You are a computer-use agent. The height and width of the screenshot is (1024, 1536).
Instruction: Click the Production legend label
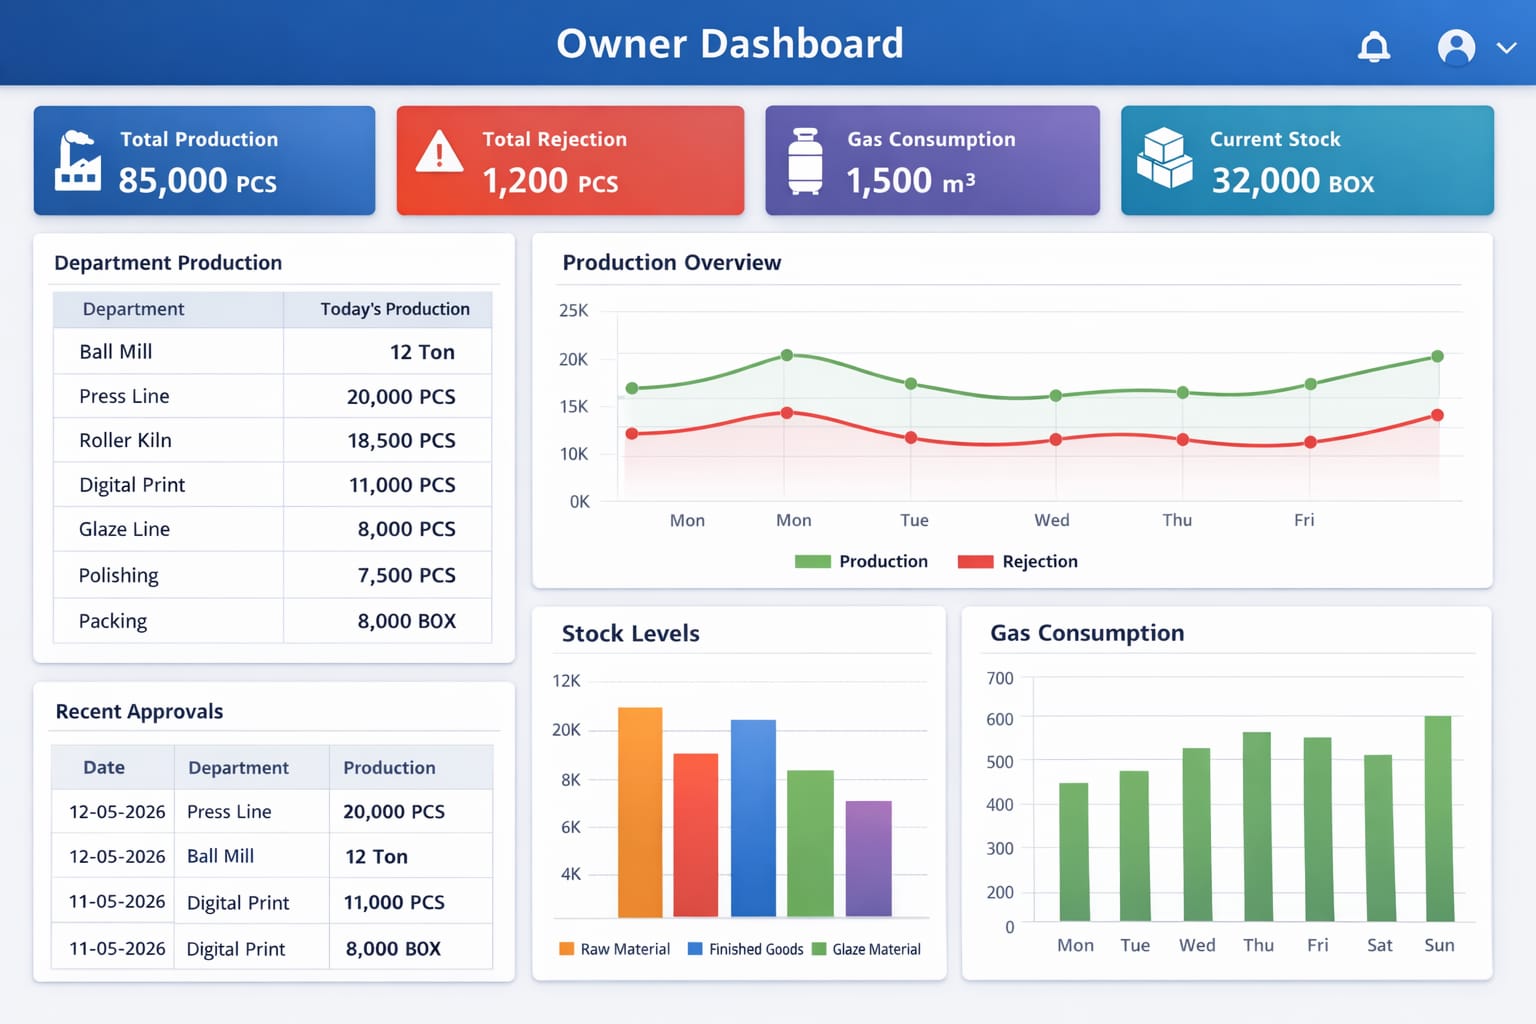tap(883, 561)
